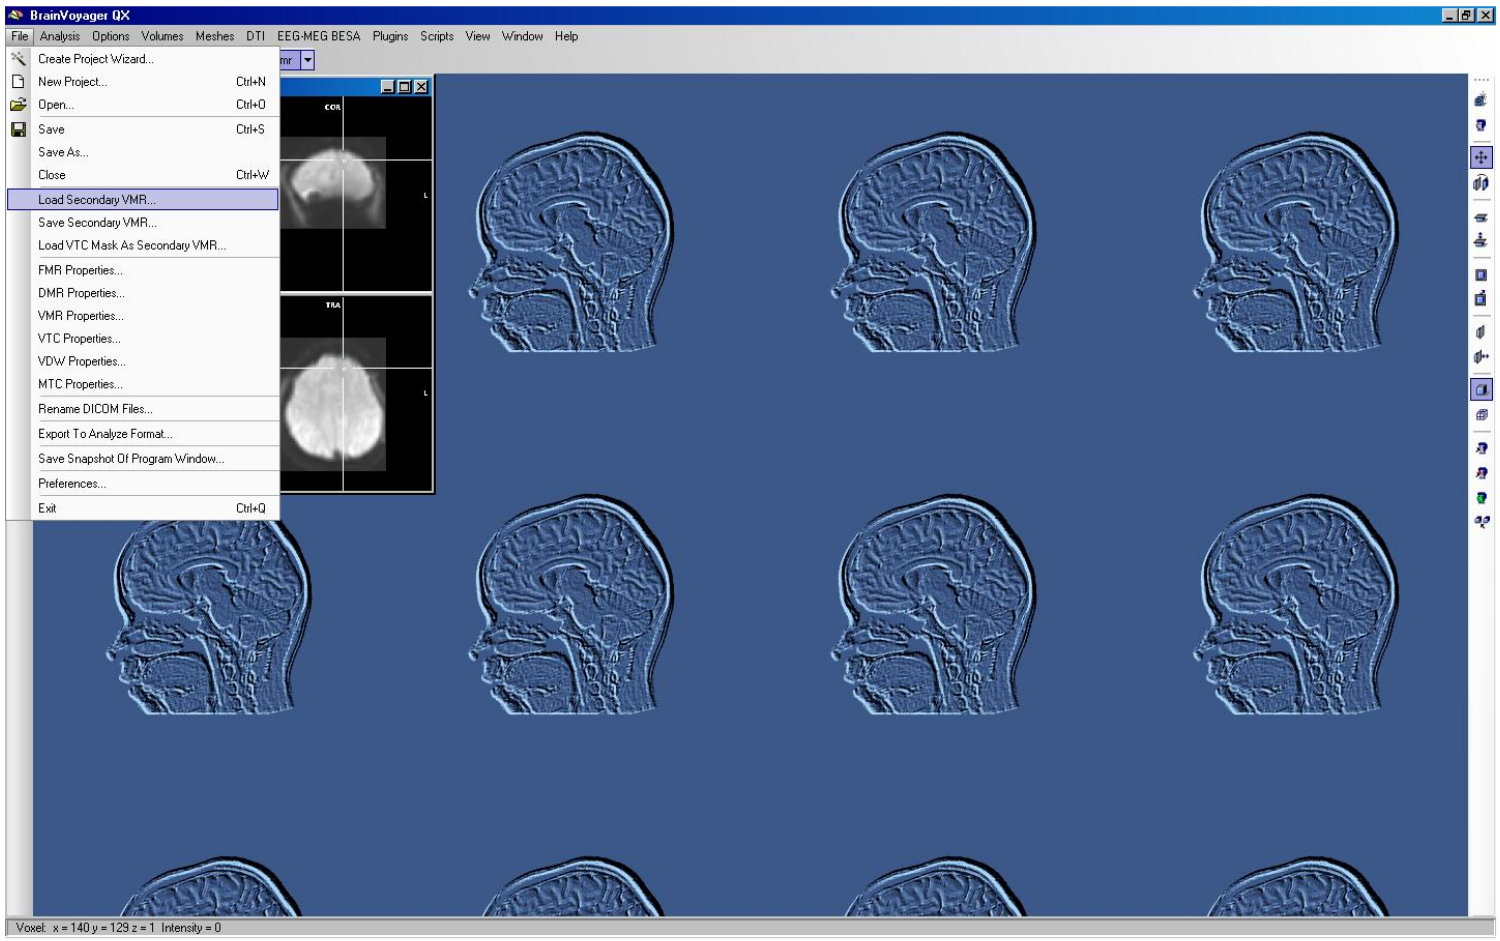Viewport: 1500px width, 941px height.
Task: Click the horizontal slice with vertical arrows icon
Action: pyautogui.click(x=1481, y=240)
